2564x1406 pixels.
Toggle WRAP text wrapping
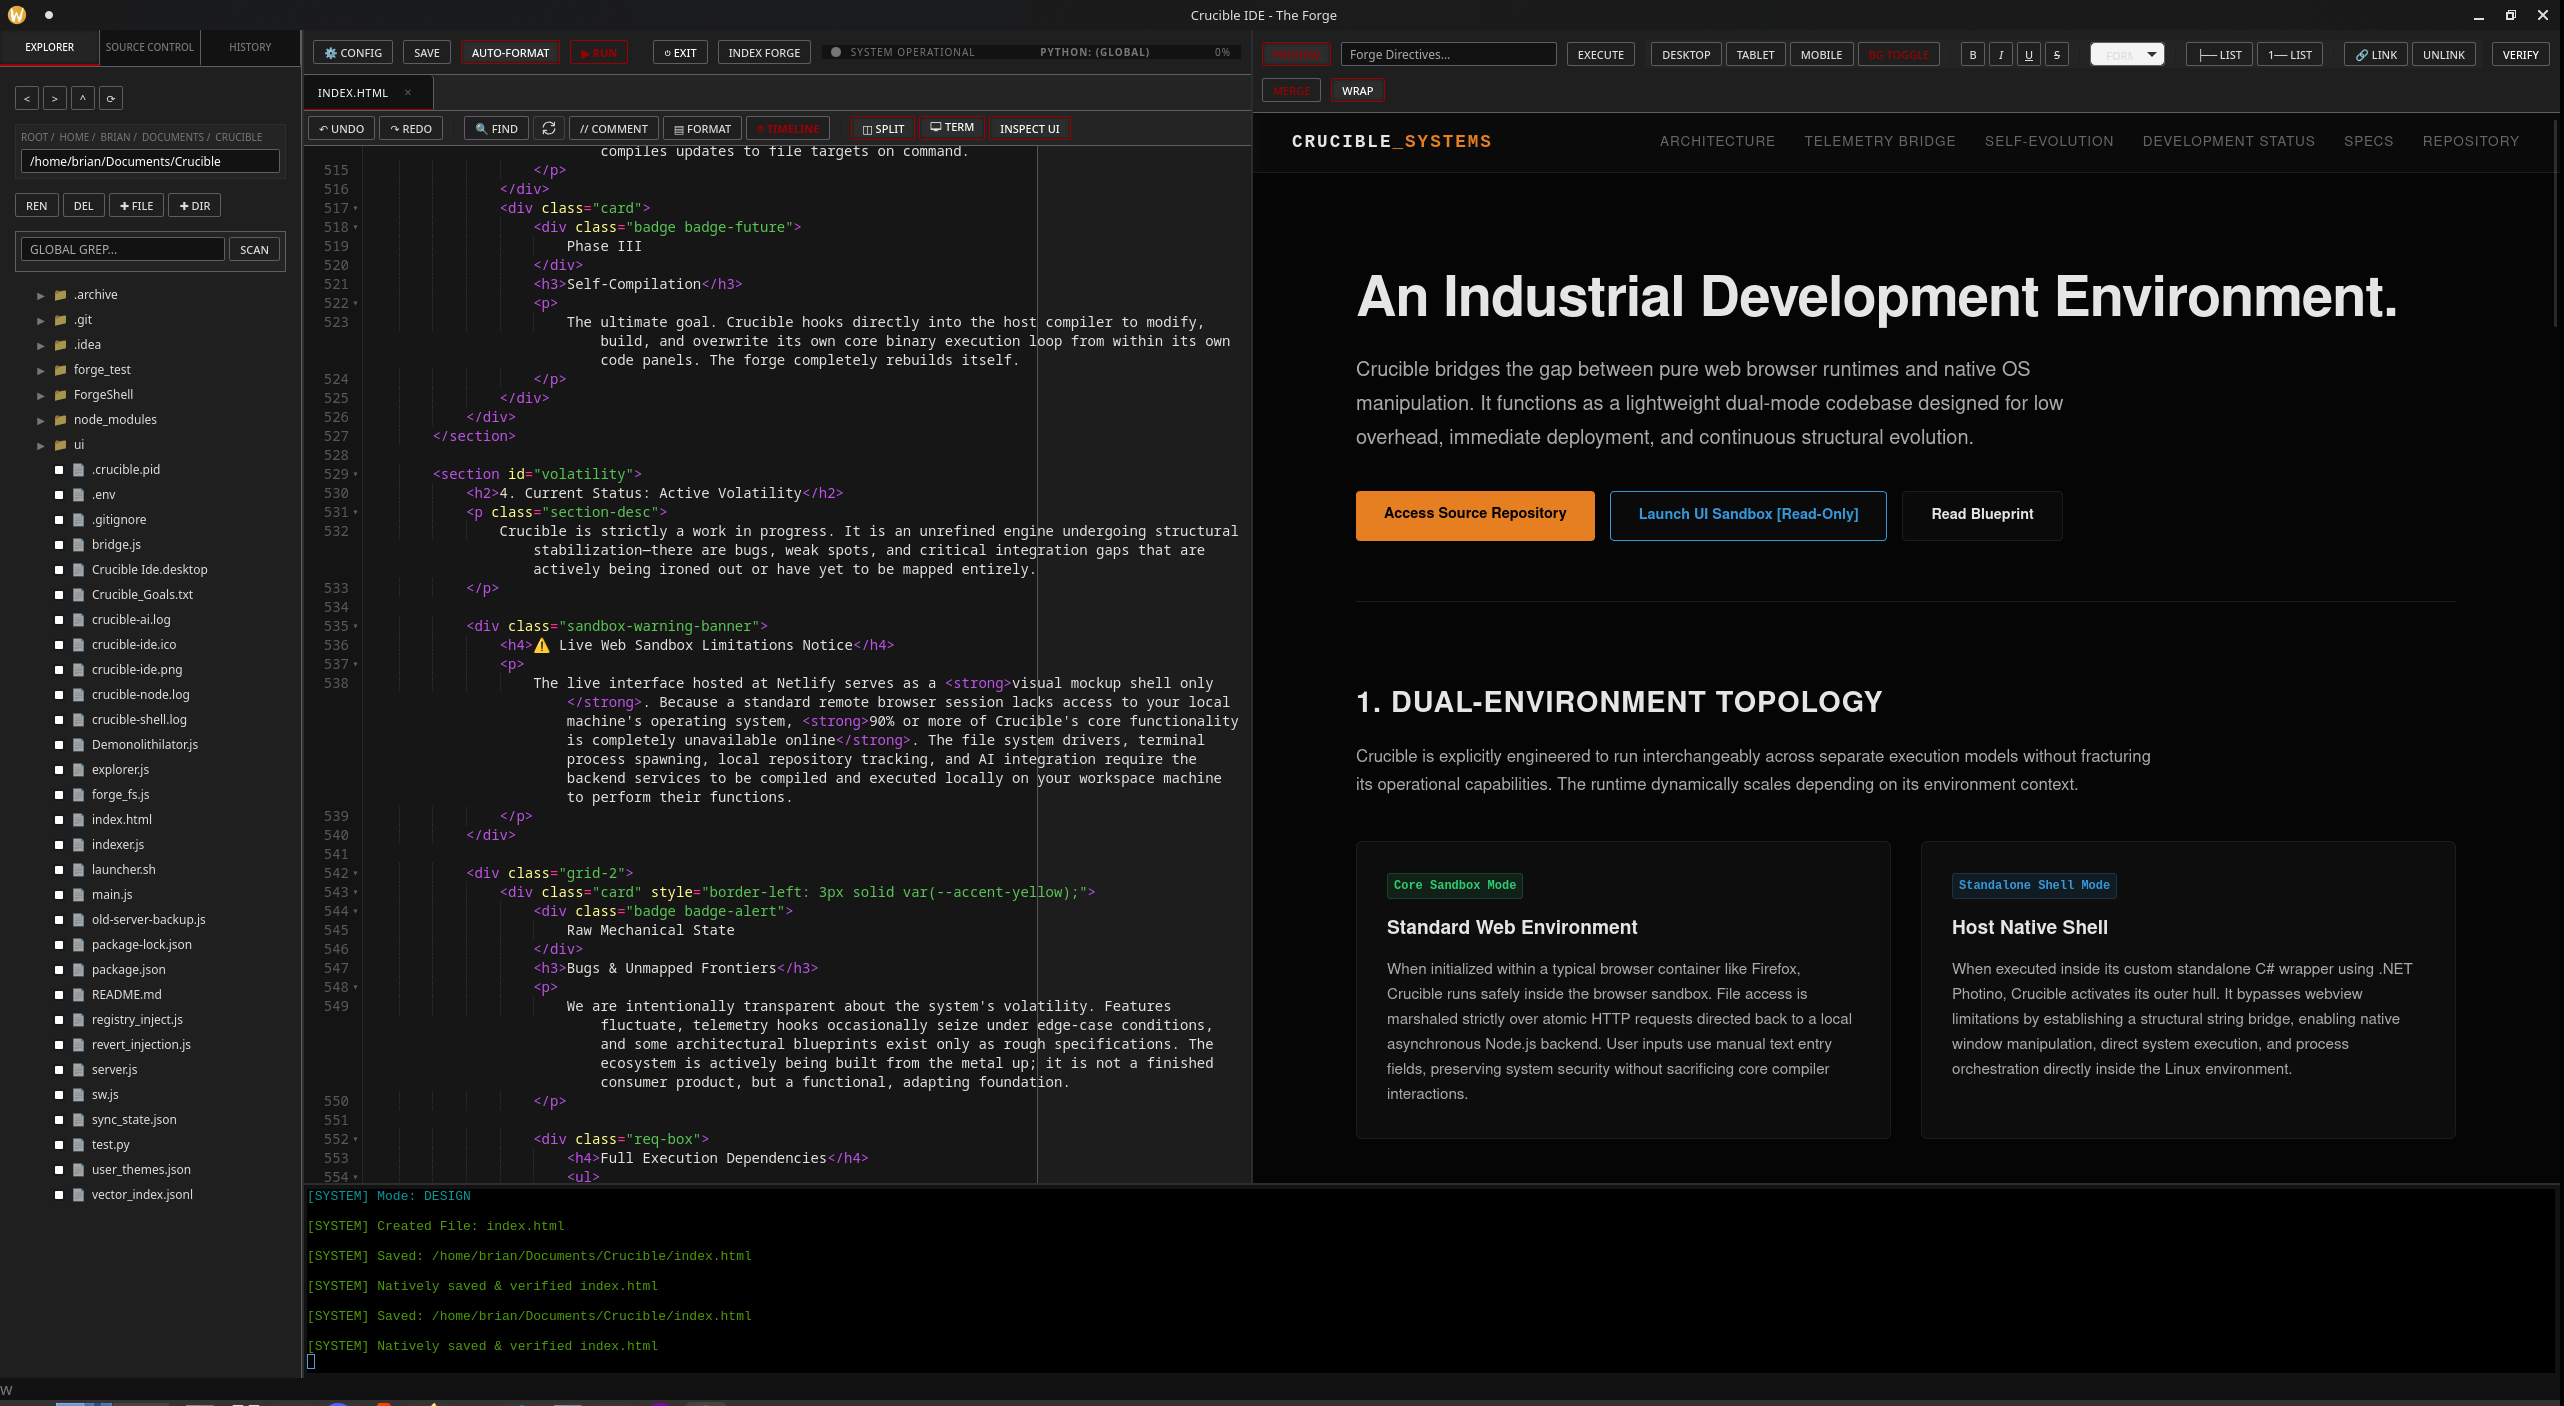(1357, 91)
